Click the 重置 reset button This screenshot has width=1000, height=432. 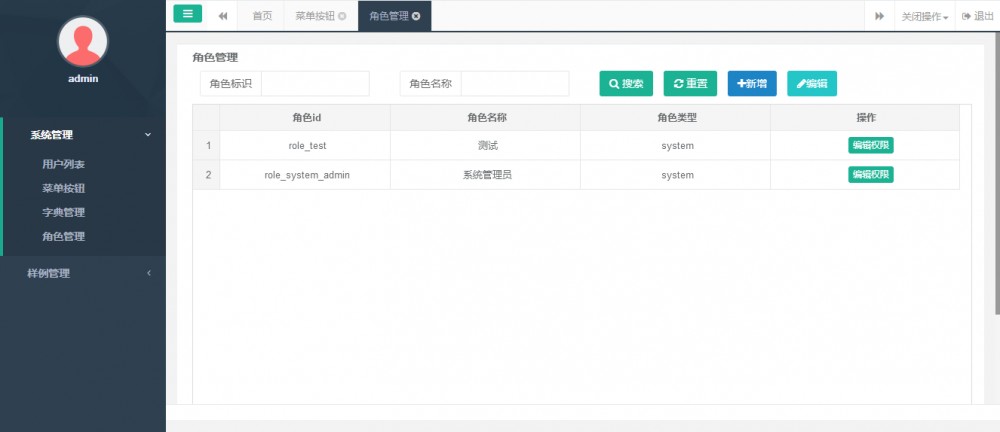click(690, 84)
